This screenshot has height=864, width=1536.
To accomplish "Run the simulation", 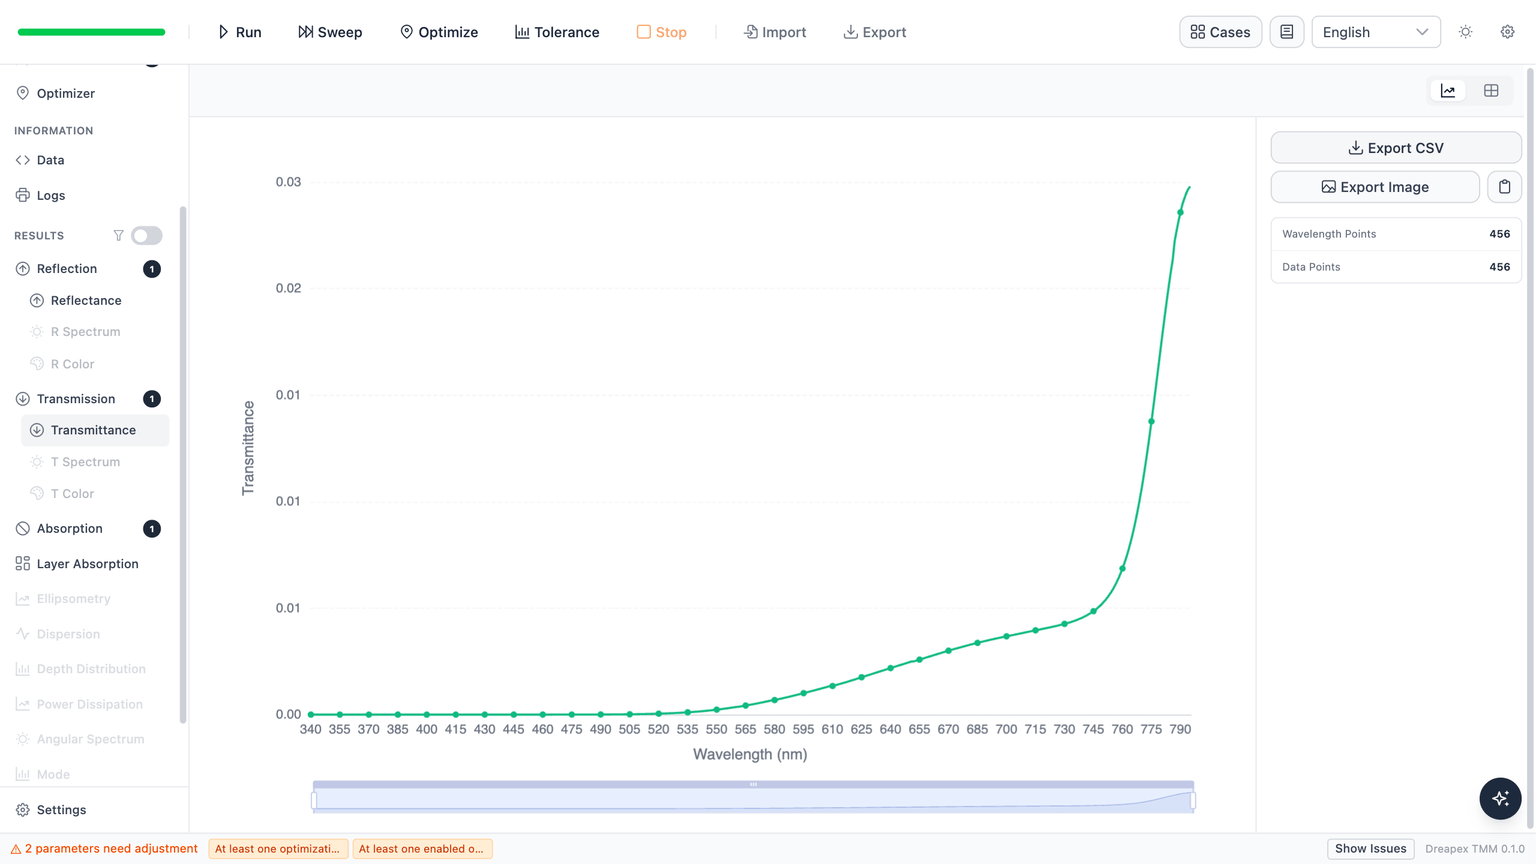I will point(240,32).
